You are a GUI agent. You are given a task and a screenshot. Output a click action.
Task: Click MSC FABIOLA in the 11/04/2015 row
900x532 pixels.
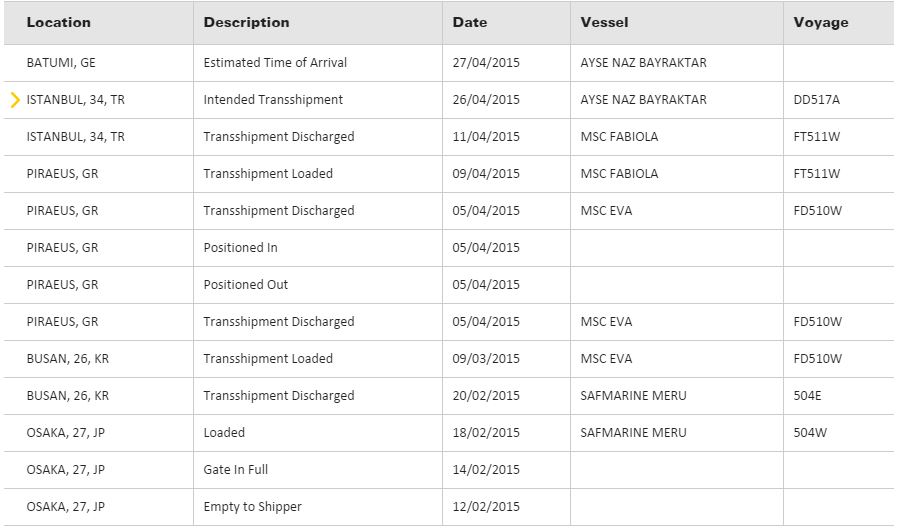[x=619, y=137]
